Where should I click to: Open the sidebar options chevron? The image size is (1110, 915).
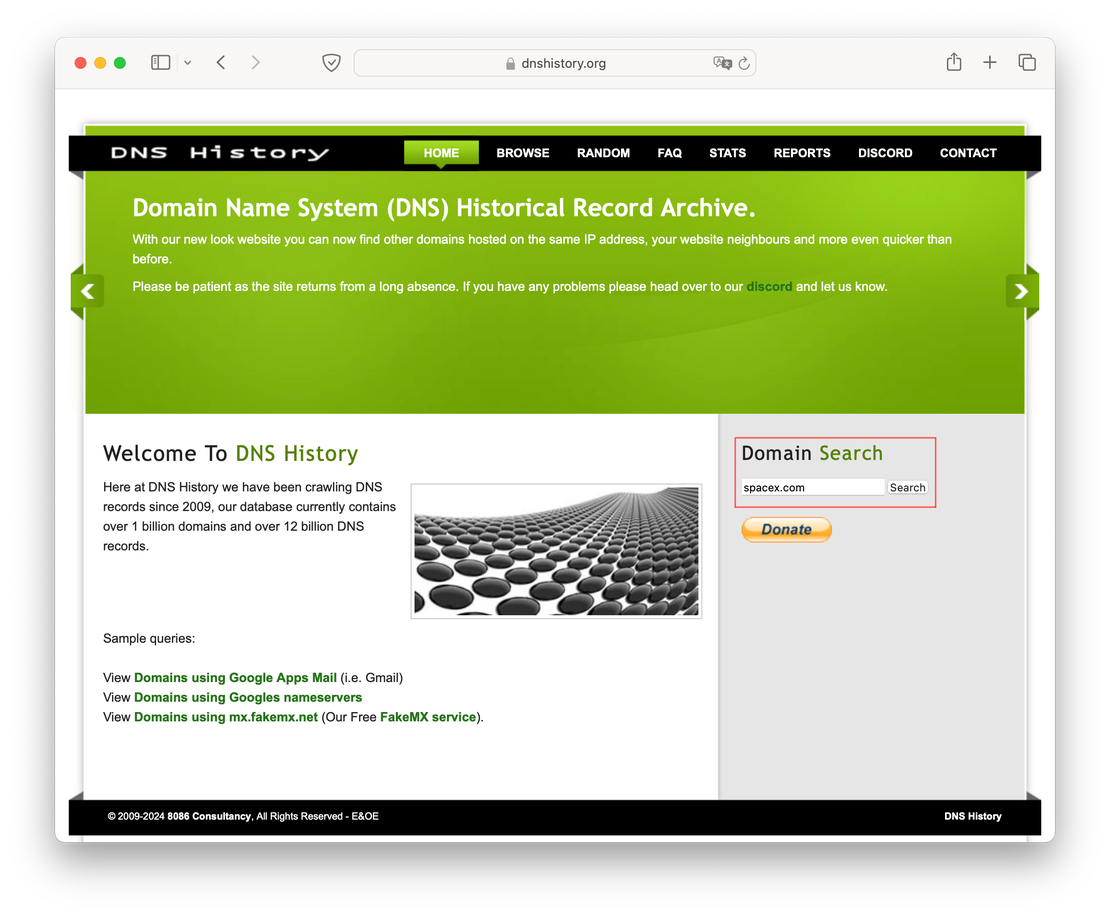click(x=188, y=61)
